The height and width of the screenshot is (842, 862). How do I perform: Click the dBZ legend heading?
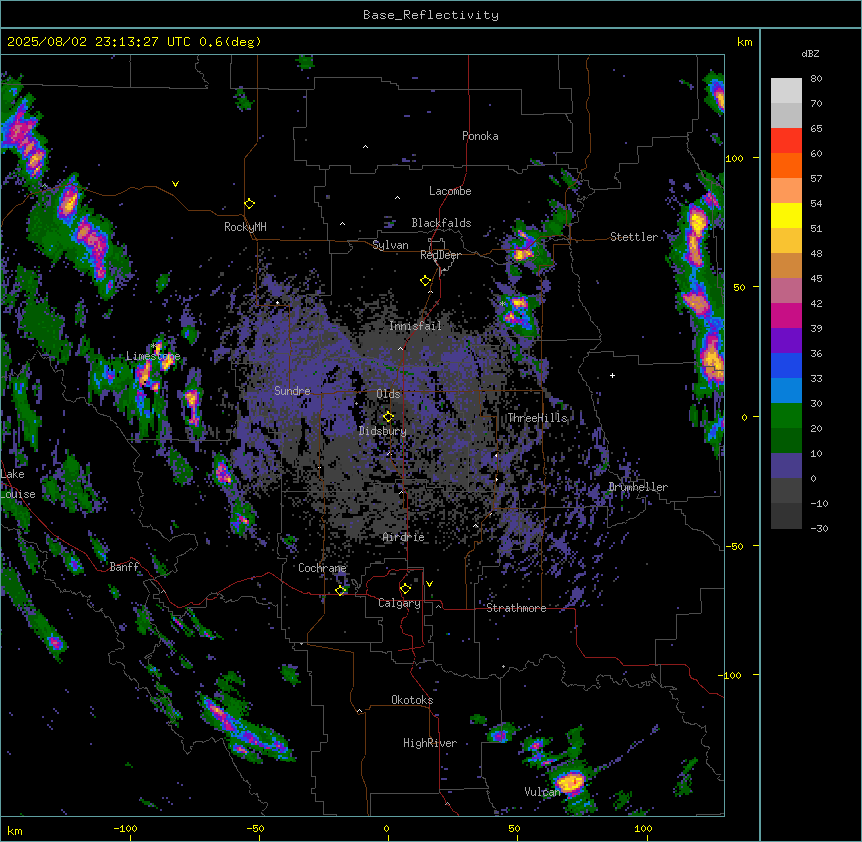click(810, 54)
